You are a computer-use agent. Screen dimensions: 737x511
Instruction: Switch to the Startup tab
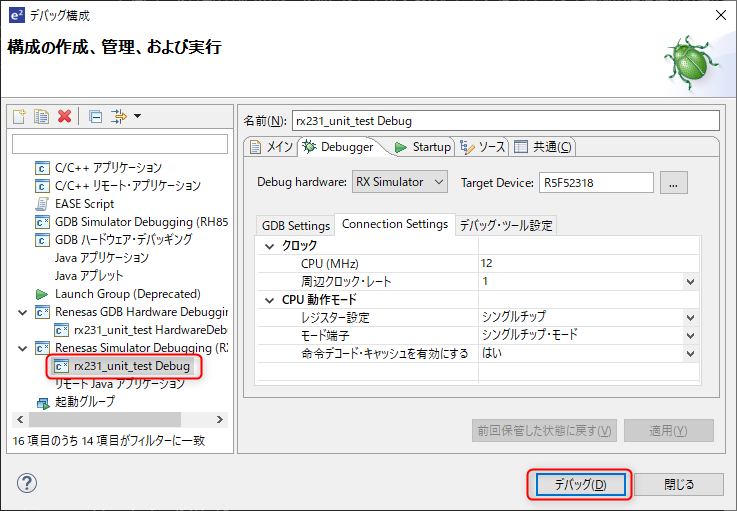pos(423,147)
